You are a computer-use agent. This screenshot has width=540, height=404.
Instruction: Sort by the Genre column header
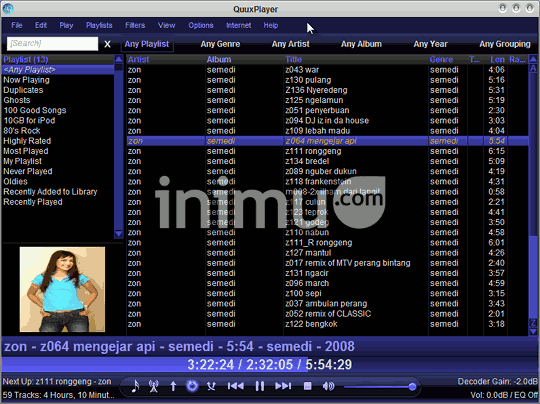click(x=448, y=60)
